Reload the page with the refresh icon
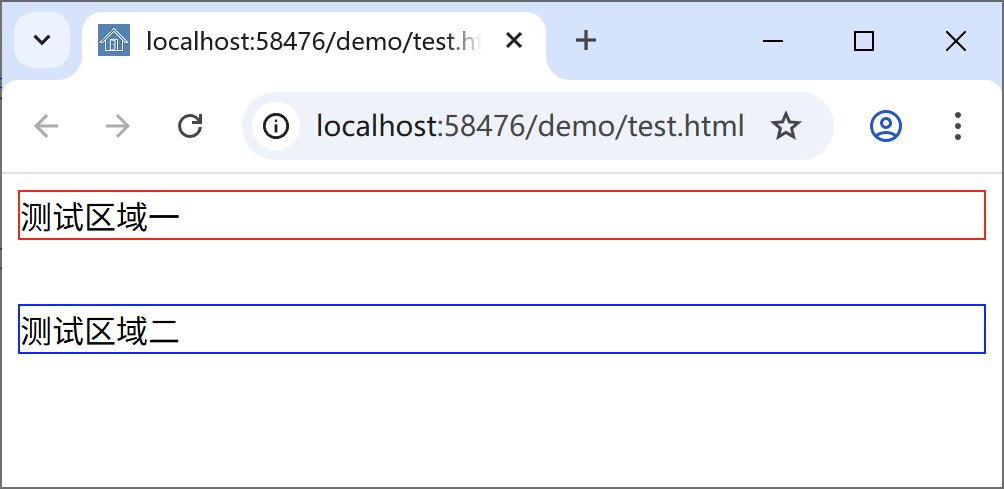Viewport: 1004px width, 489px height. coord(190,126)
